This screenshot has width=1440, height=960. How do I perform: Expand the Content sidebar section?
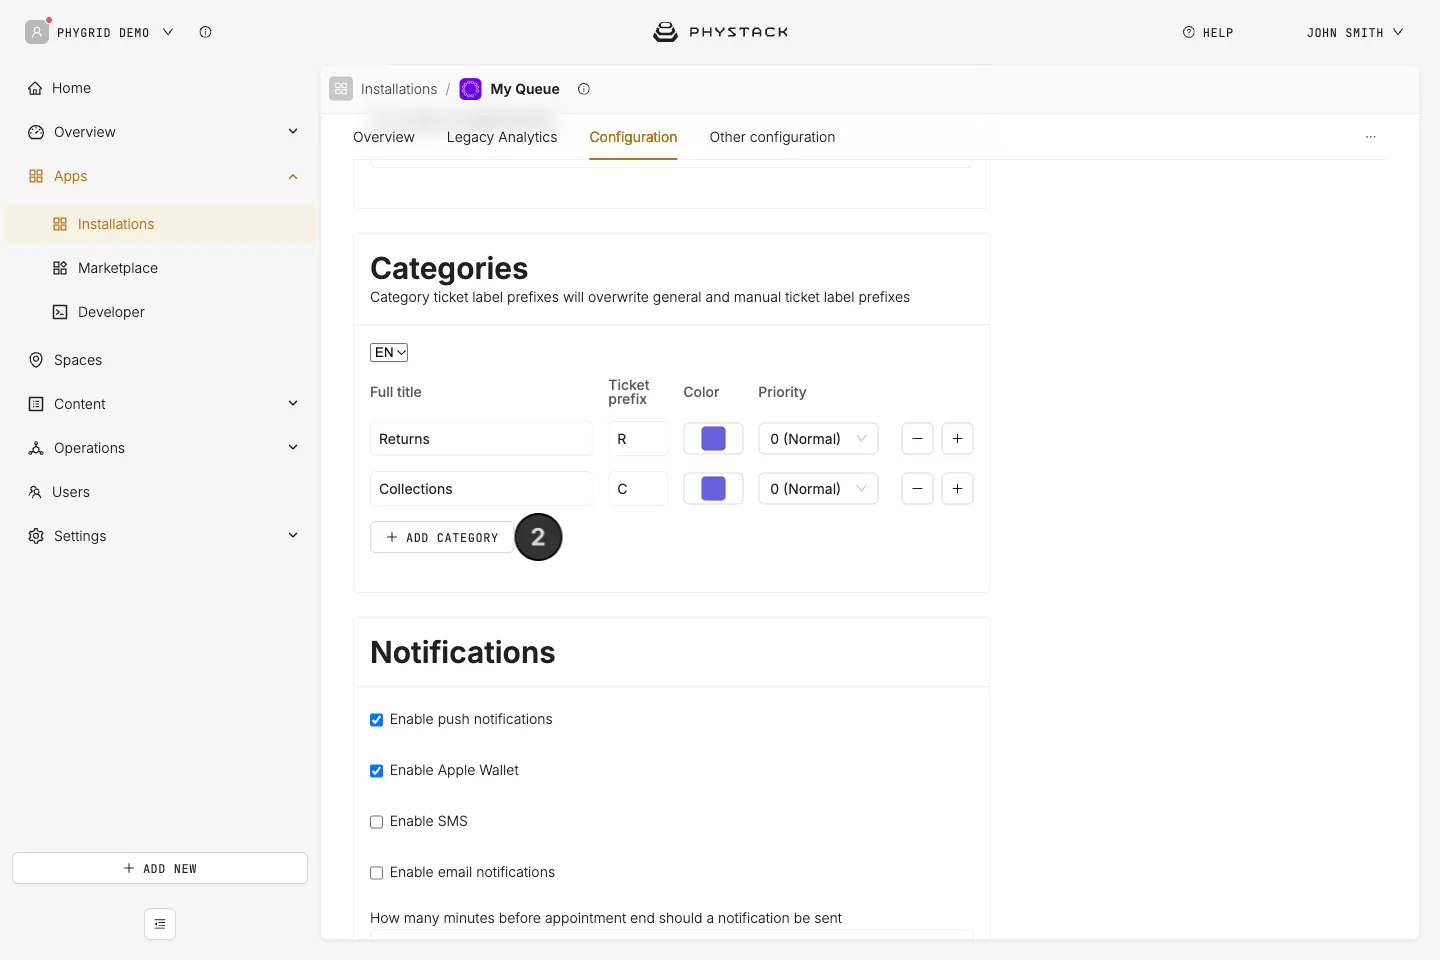click(x=293, y=404)
